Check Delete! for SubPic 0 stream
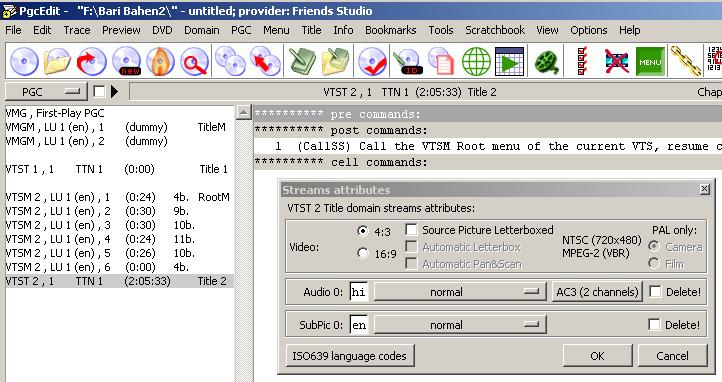This screenshot has width=722, height=382. click(x=654, y=324)
